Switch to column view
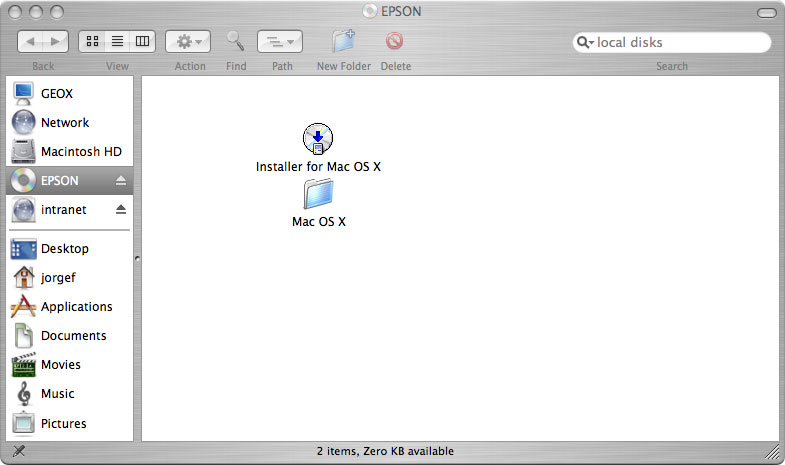This screenshot has width=785, height=465. coord(143,42)
